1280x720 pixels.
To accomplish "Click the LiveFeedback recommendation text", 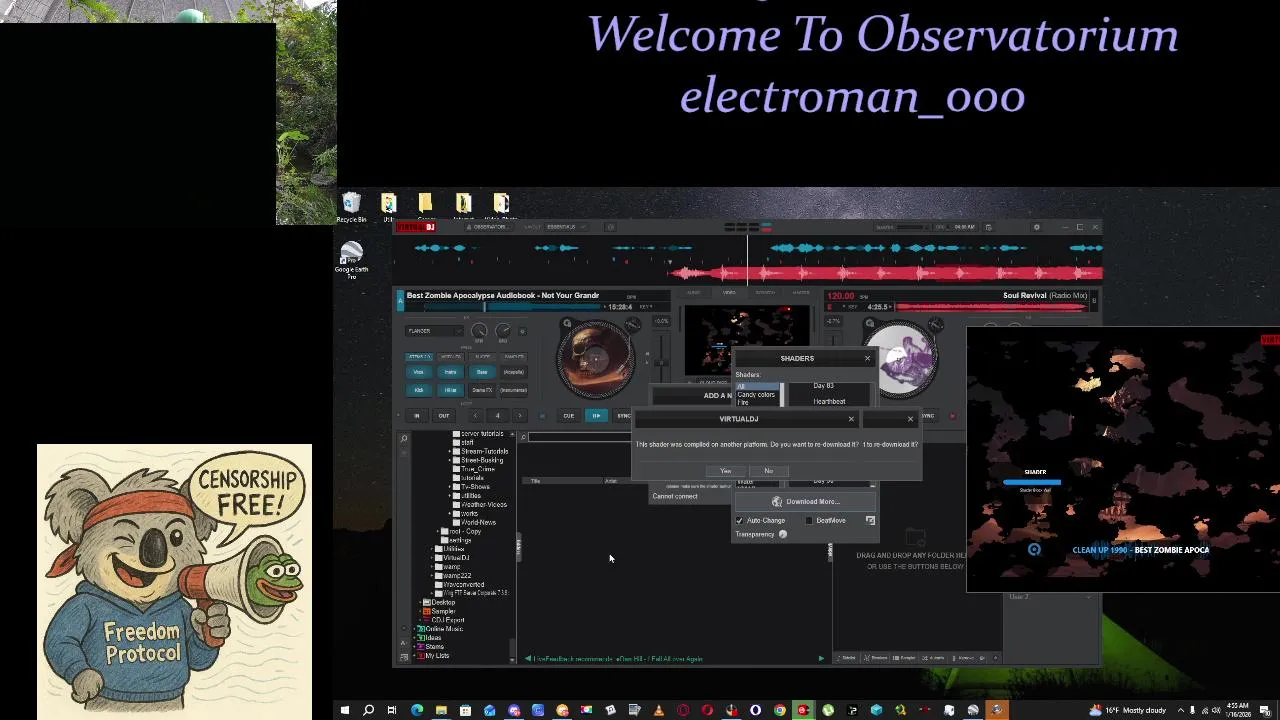I will (x=617, y=659).
